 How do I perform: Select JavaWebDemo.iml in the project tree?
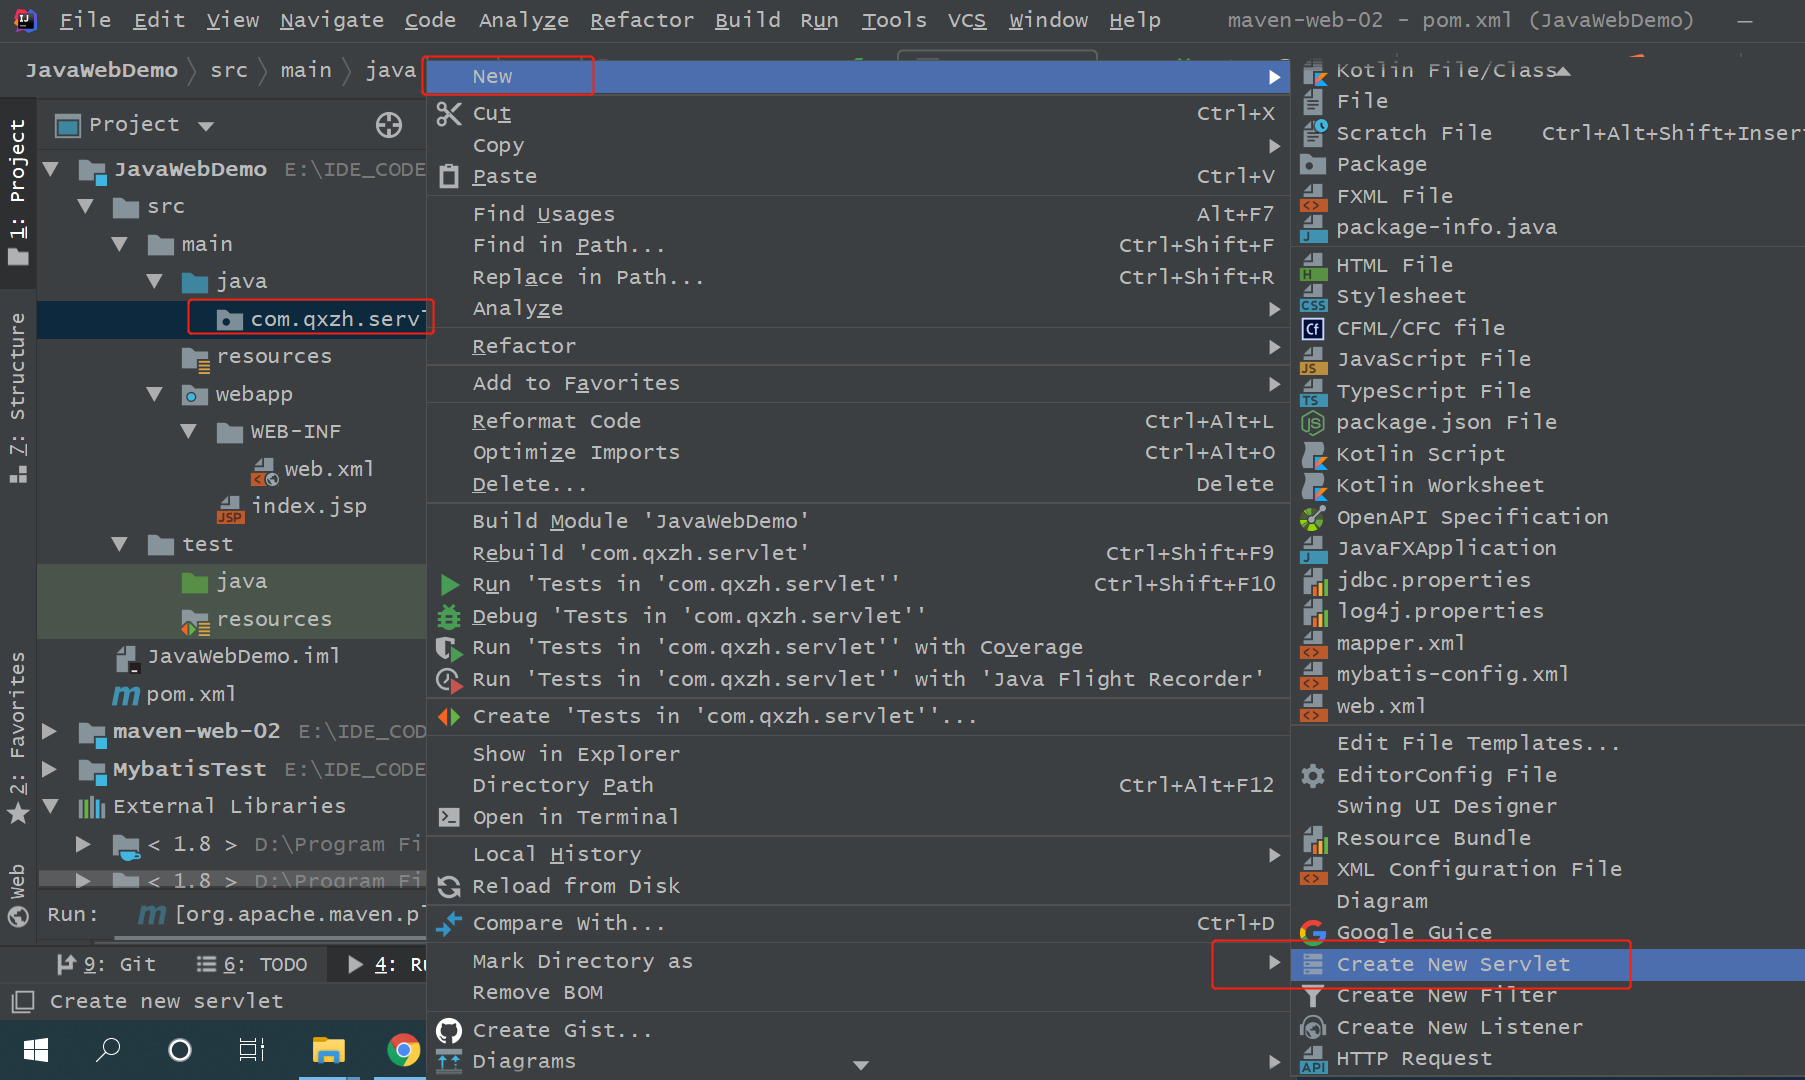243,657
